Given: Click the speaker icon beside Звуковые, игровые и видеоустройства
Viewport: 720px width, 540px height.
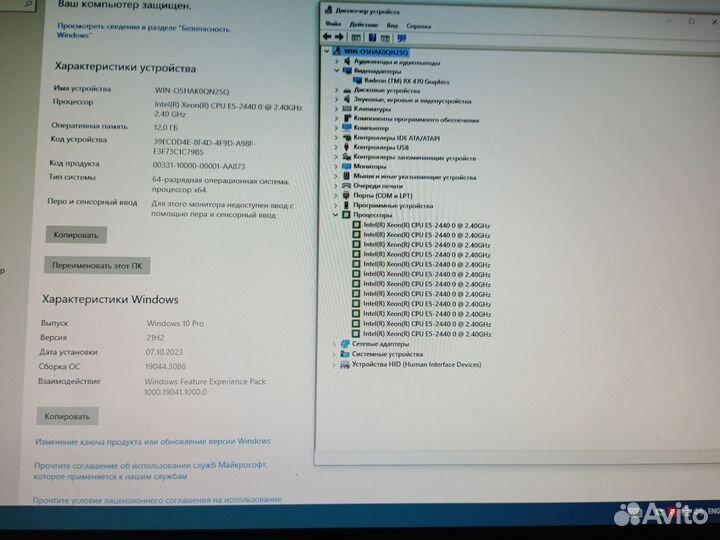Looking at the screenshot, I should click(x=347, y=100).
